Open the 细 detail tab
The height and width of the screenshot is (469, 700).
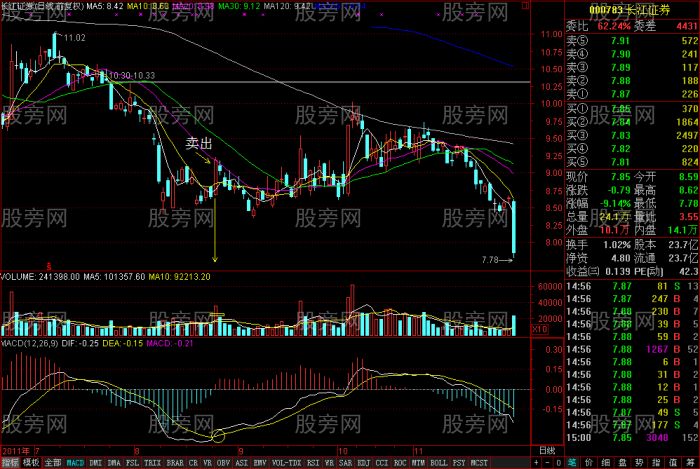pyautogui.click(x=606, y=463)
